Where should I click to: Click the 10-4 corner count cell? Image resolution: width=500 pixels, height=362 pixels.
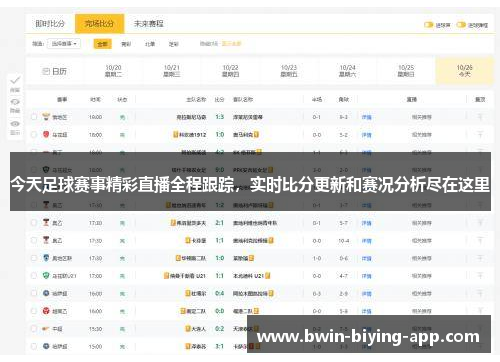click(344, 240)
